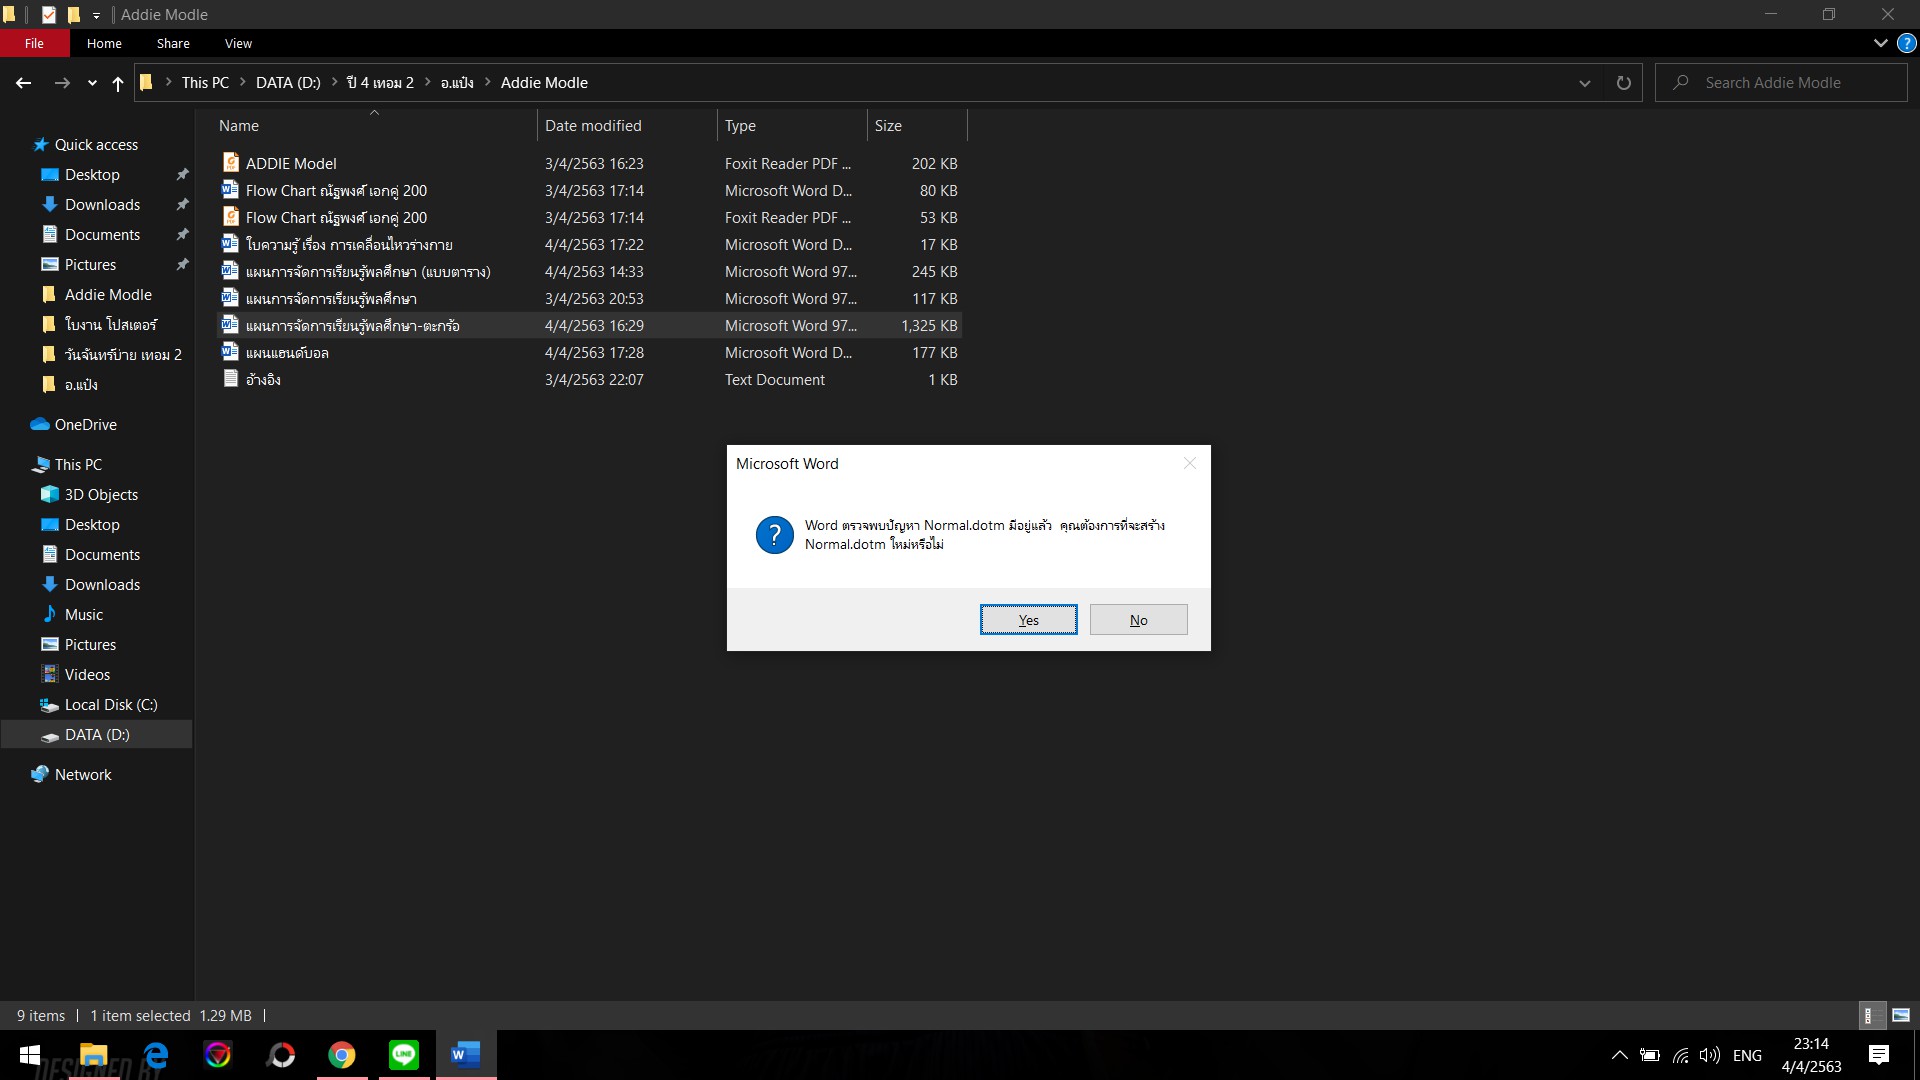Open the LINE app from the taskbar
Viewport: 1920px width, 1080px height.
(404, 1055)
